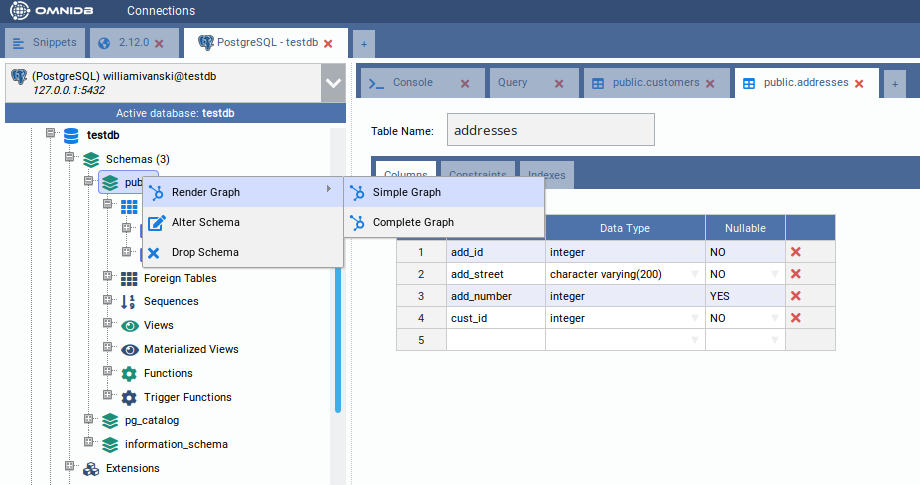The width and height of the screenshot is (920, 485).
Task: Click the OmniDB logo icon
Action: click(x=19, y=11)
